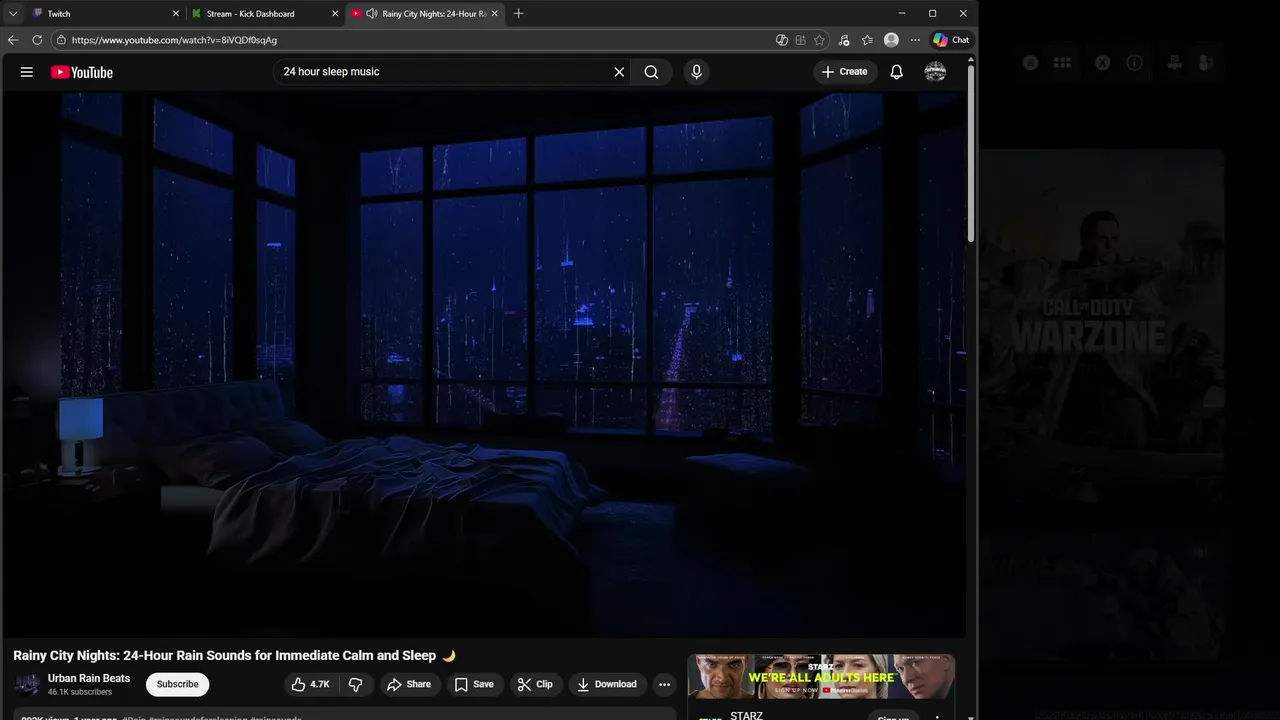Click info icon in background window
1280x720 pixels.
[1135, 62]
